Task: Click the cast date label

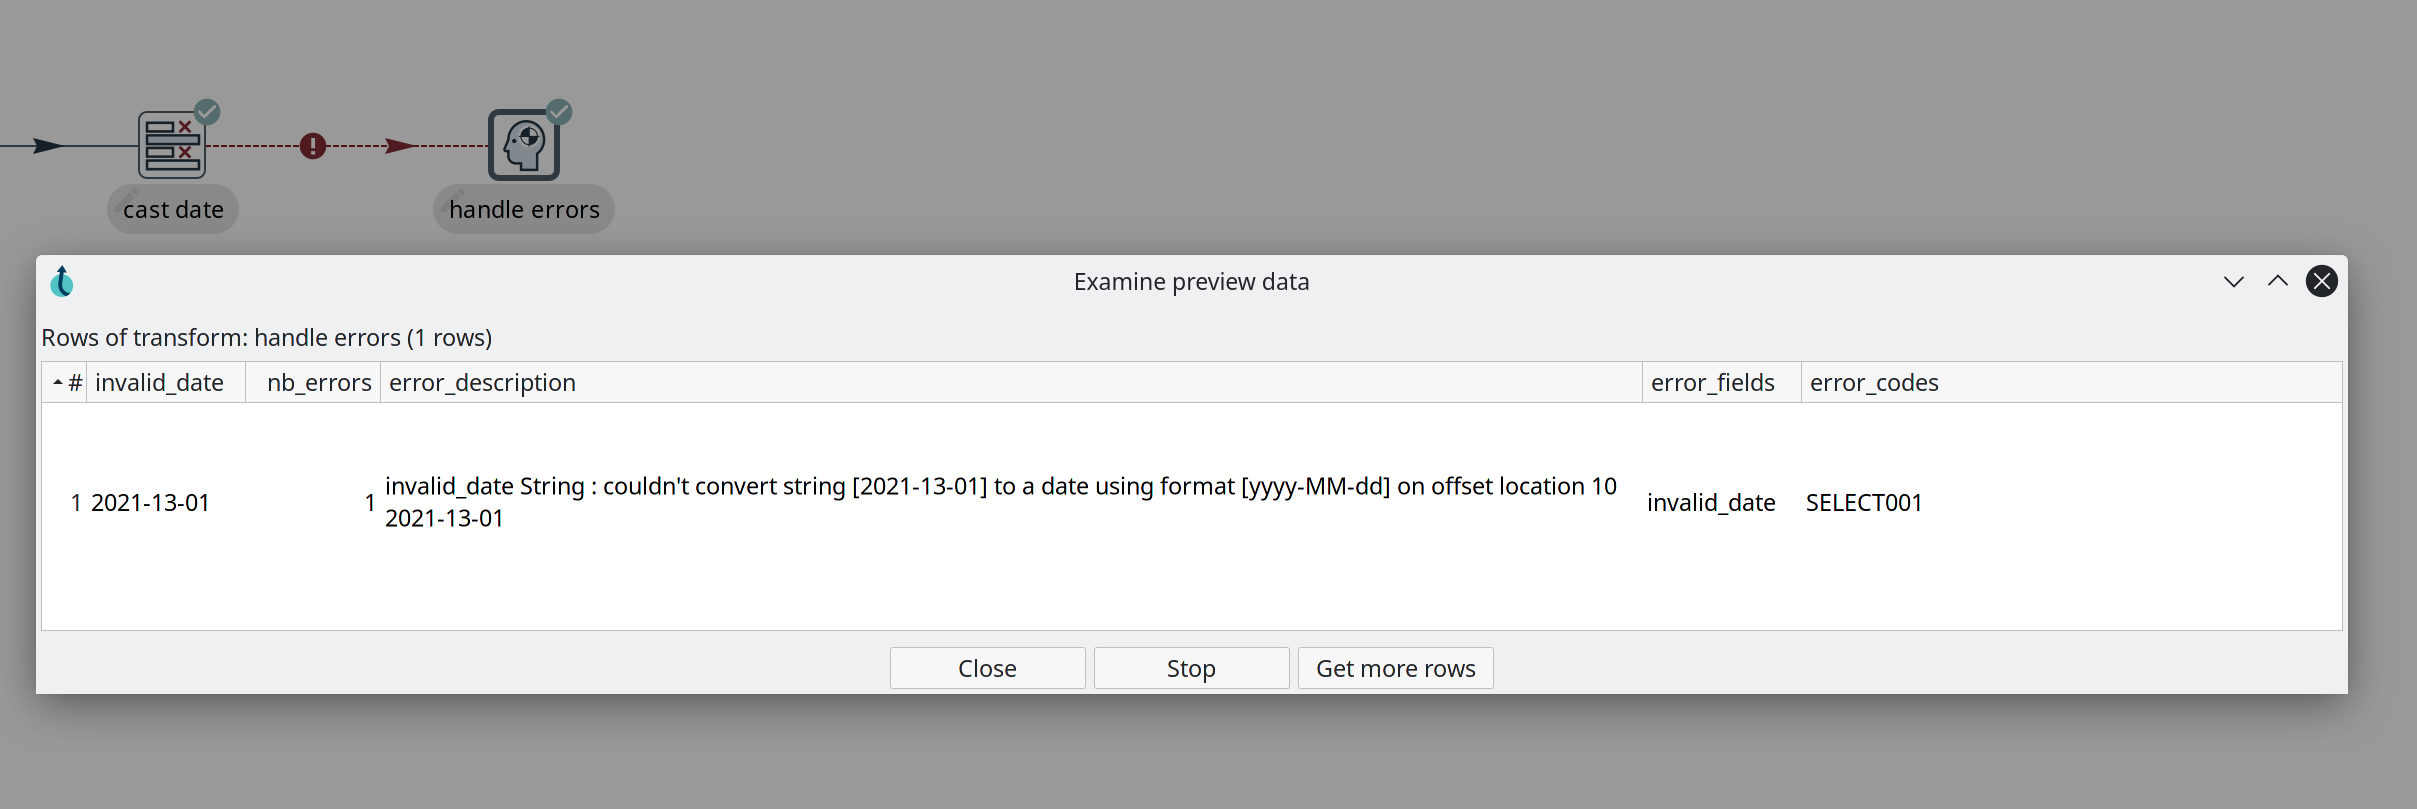Action: pos(173,210)
